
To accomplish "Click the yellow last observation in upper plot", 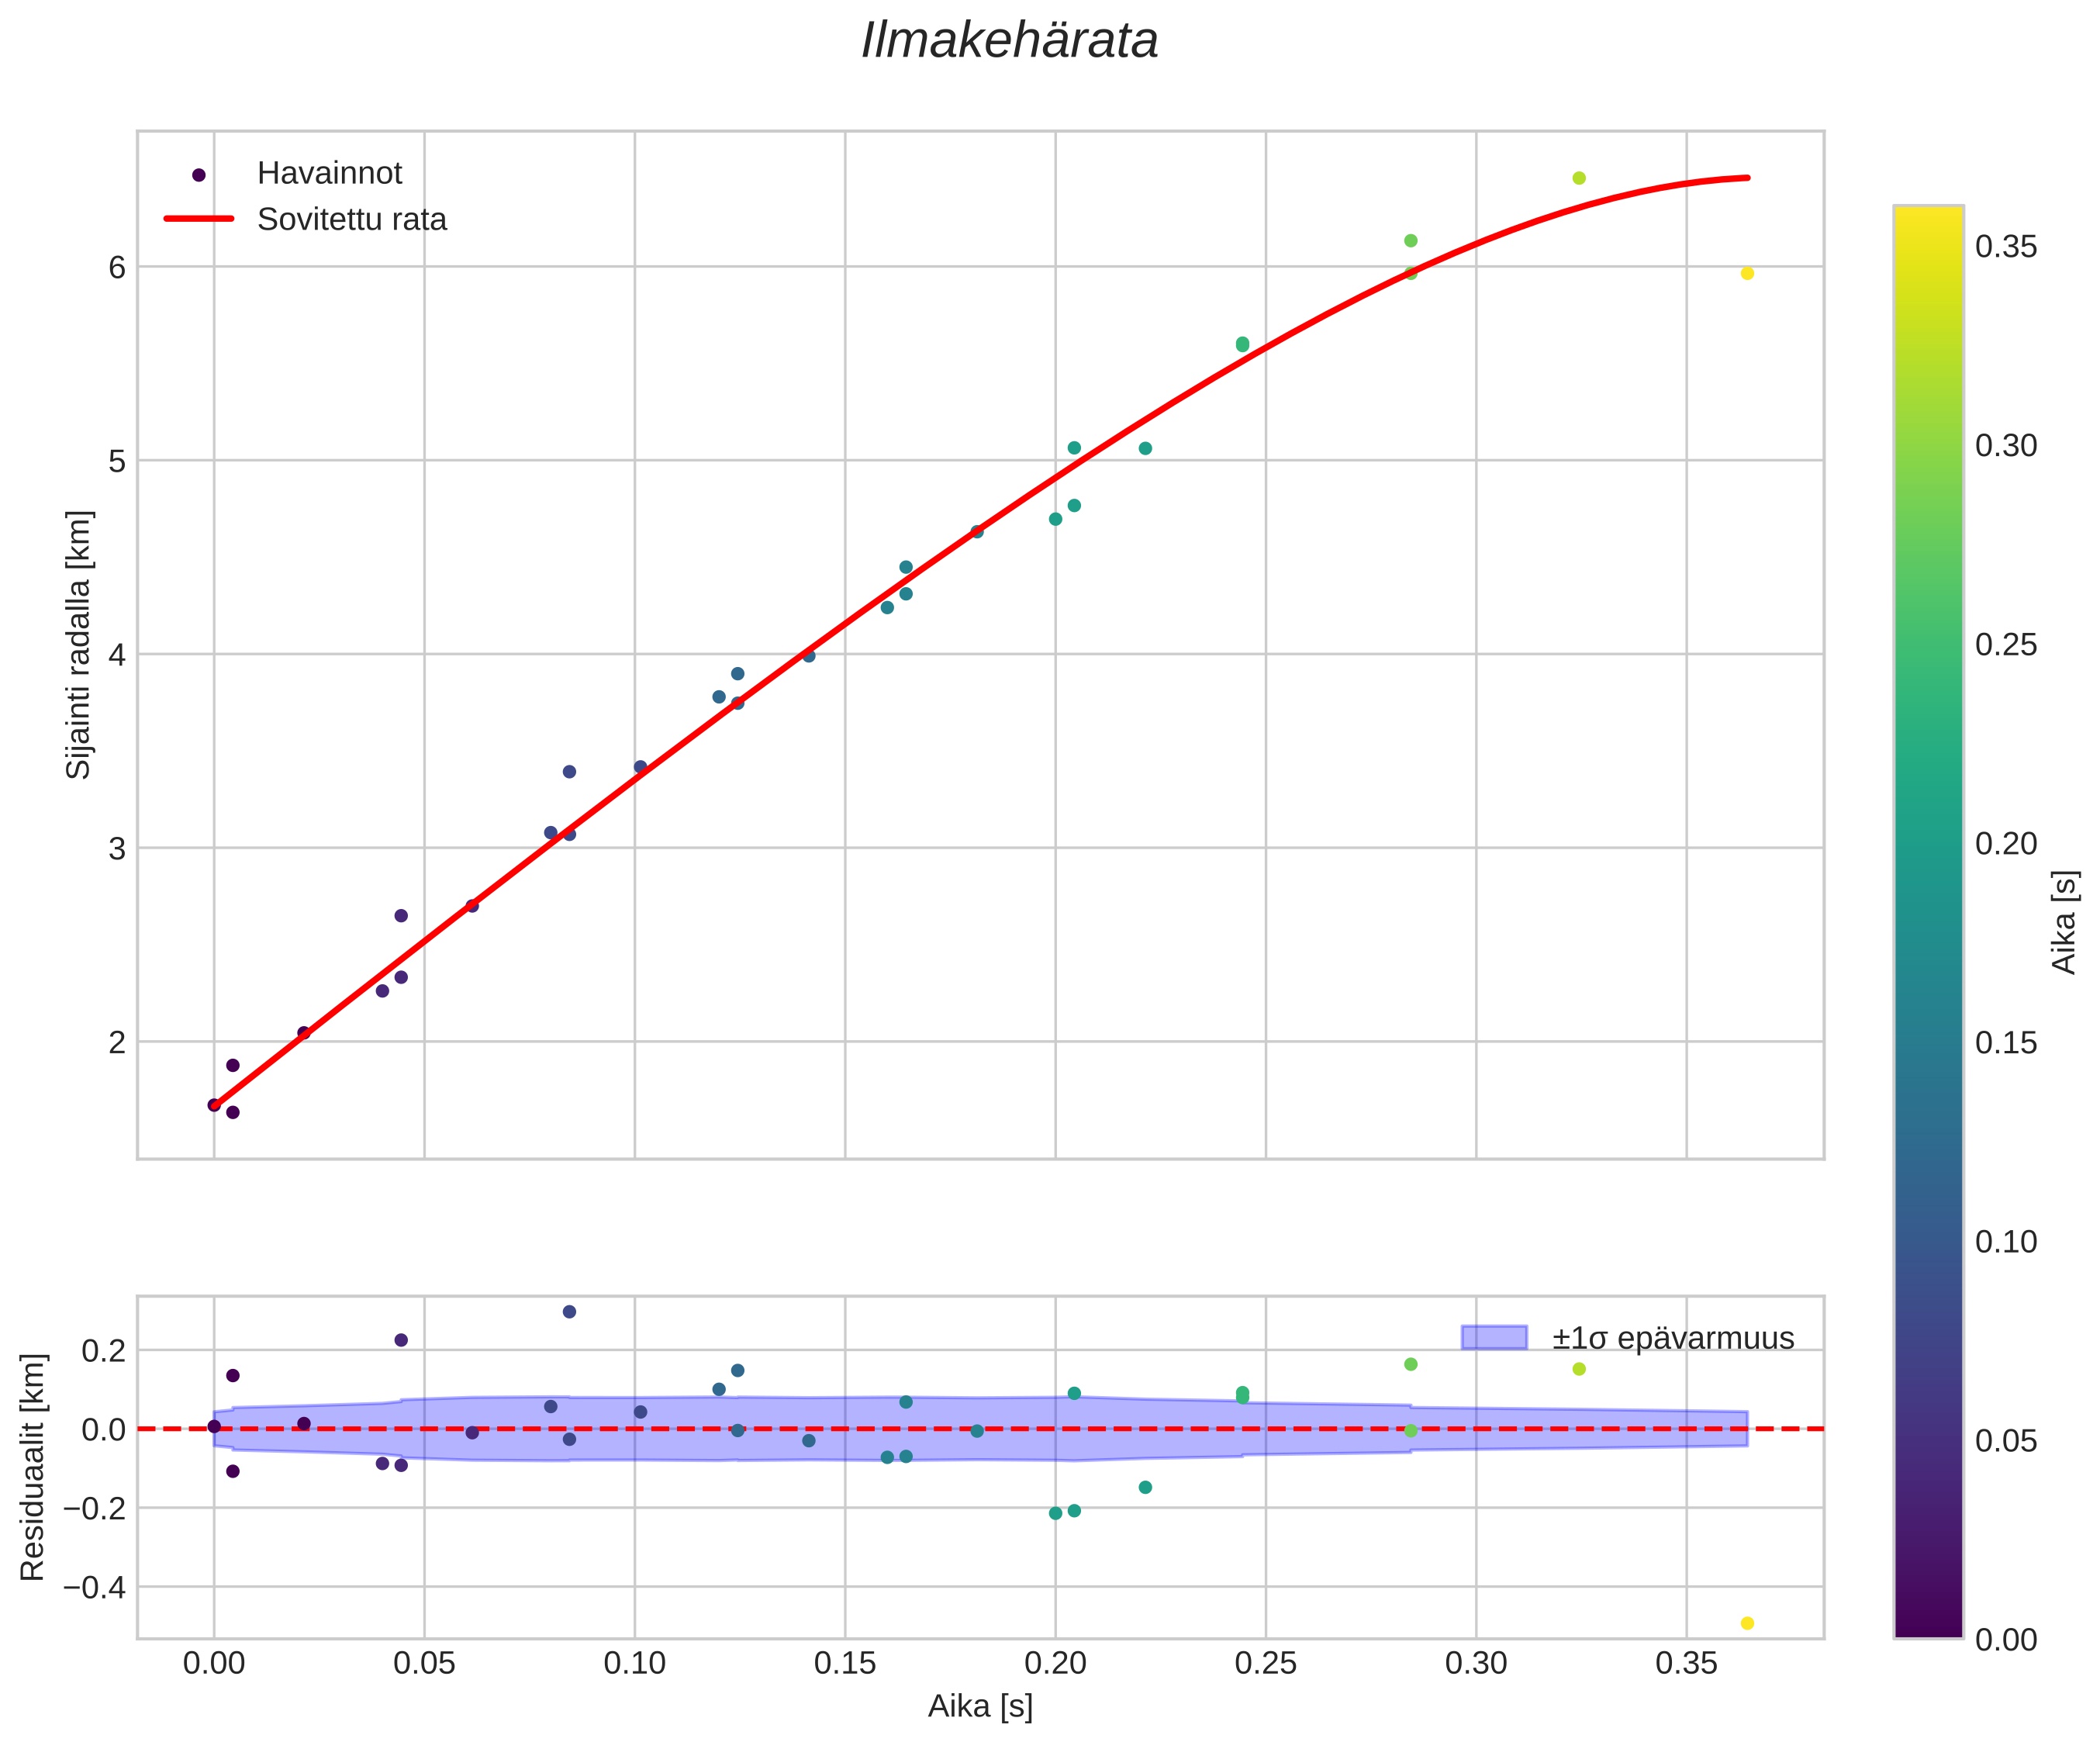I will [1747, 273].
